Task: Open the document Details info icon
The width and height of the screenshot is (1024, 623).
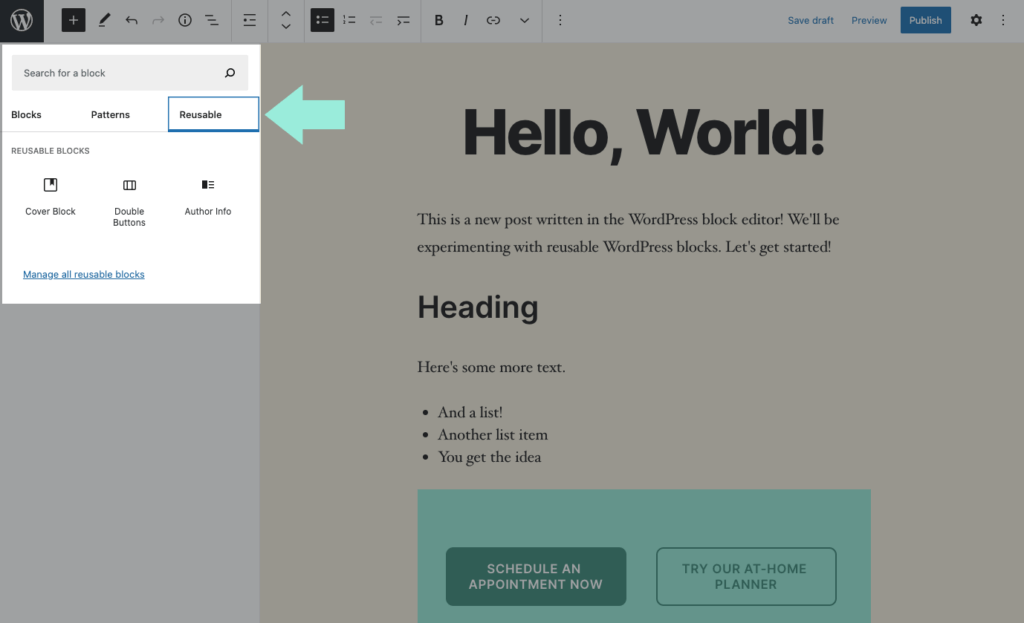Action: click(185, 20)
